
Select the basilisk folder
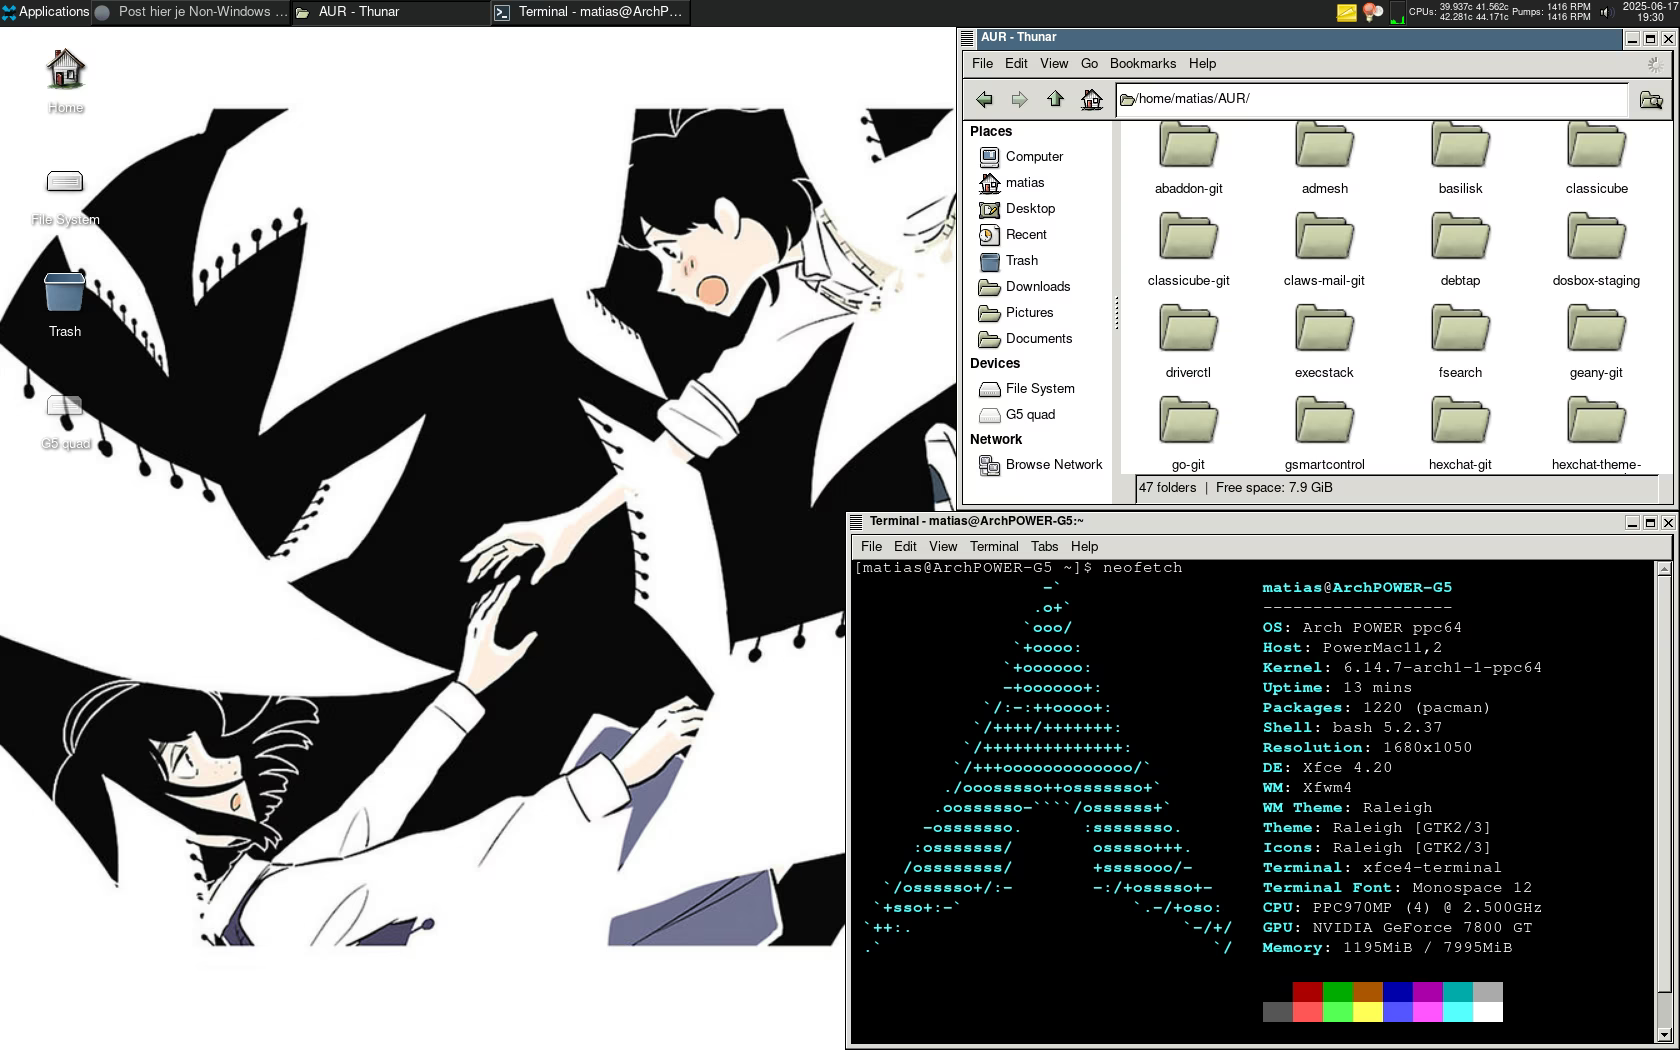[x=1460, y=158]
